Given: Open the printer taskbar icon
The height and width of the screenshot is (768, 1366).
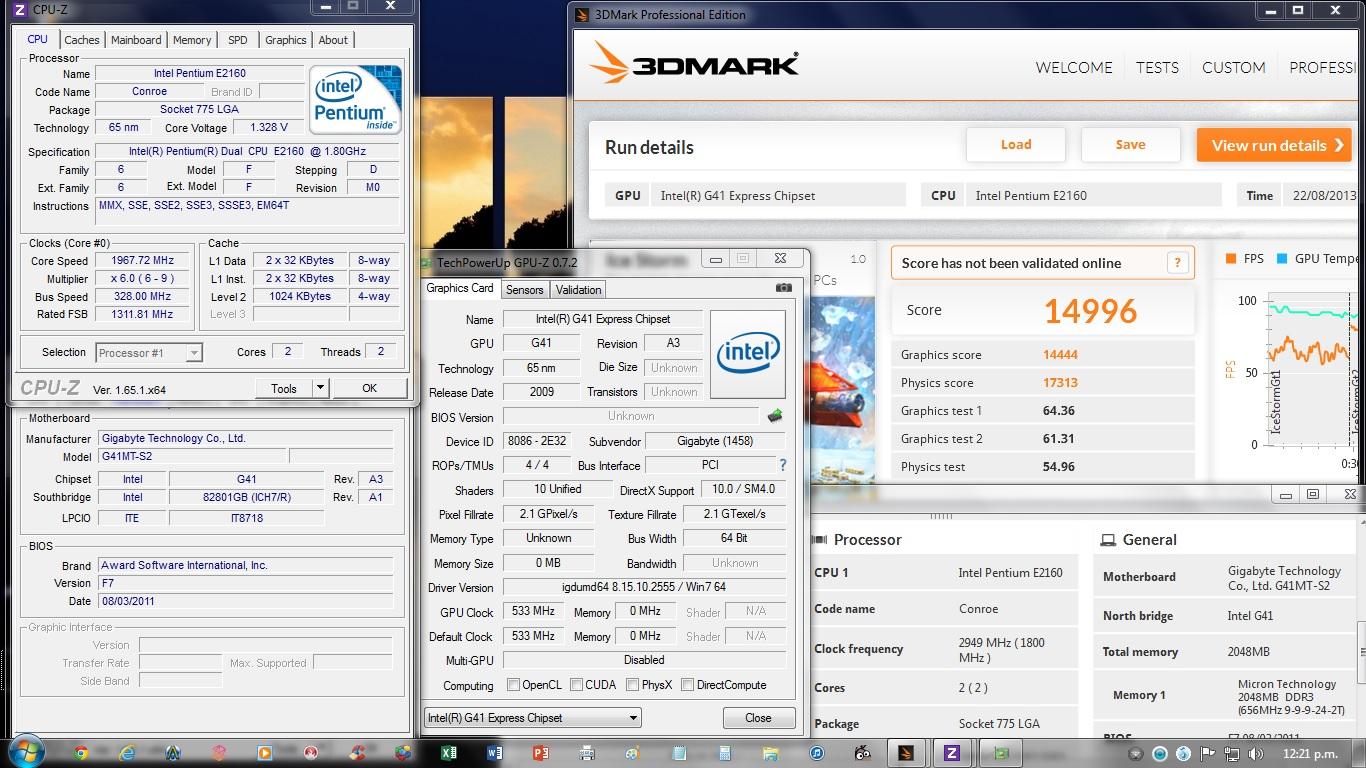Looking at the screenshot, I should 587,753.
